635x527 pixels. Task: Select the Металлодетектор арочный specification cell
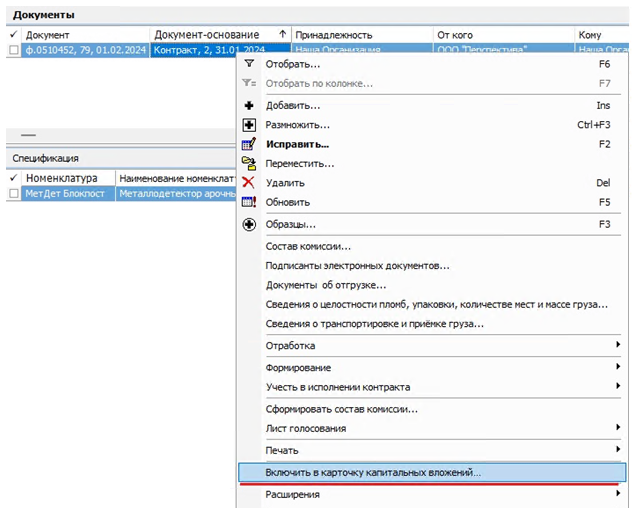[x=175, y=194]
